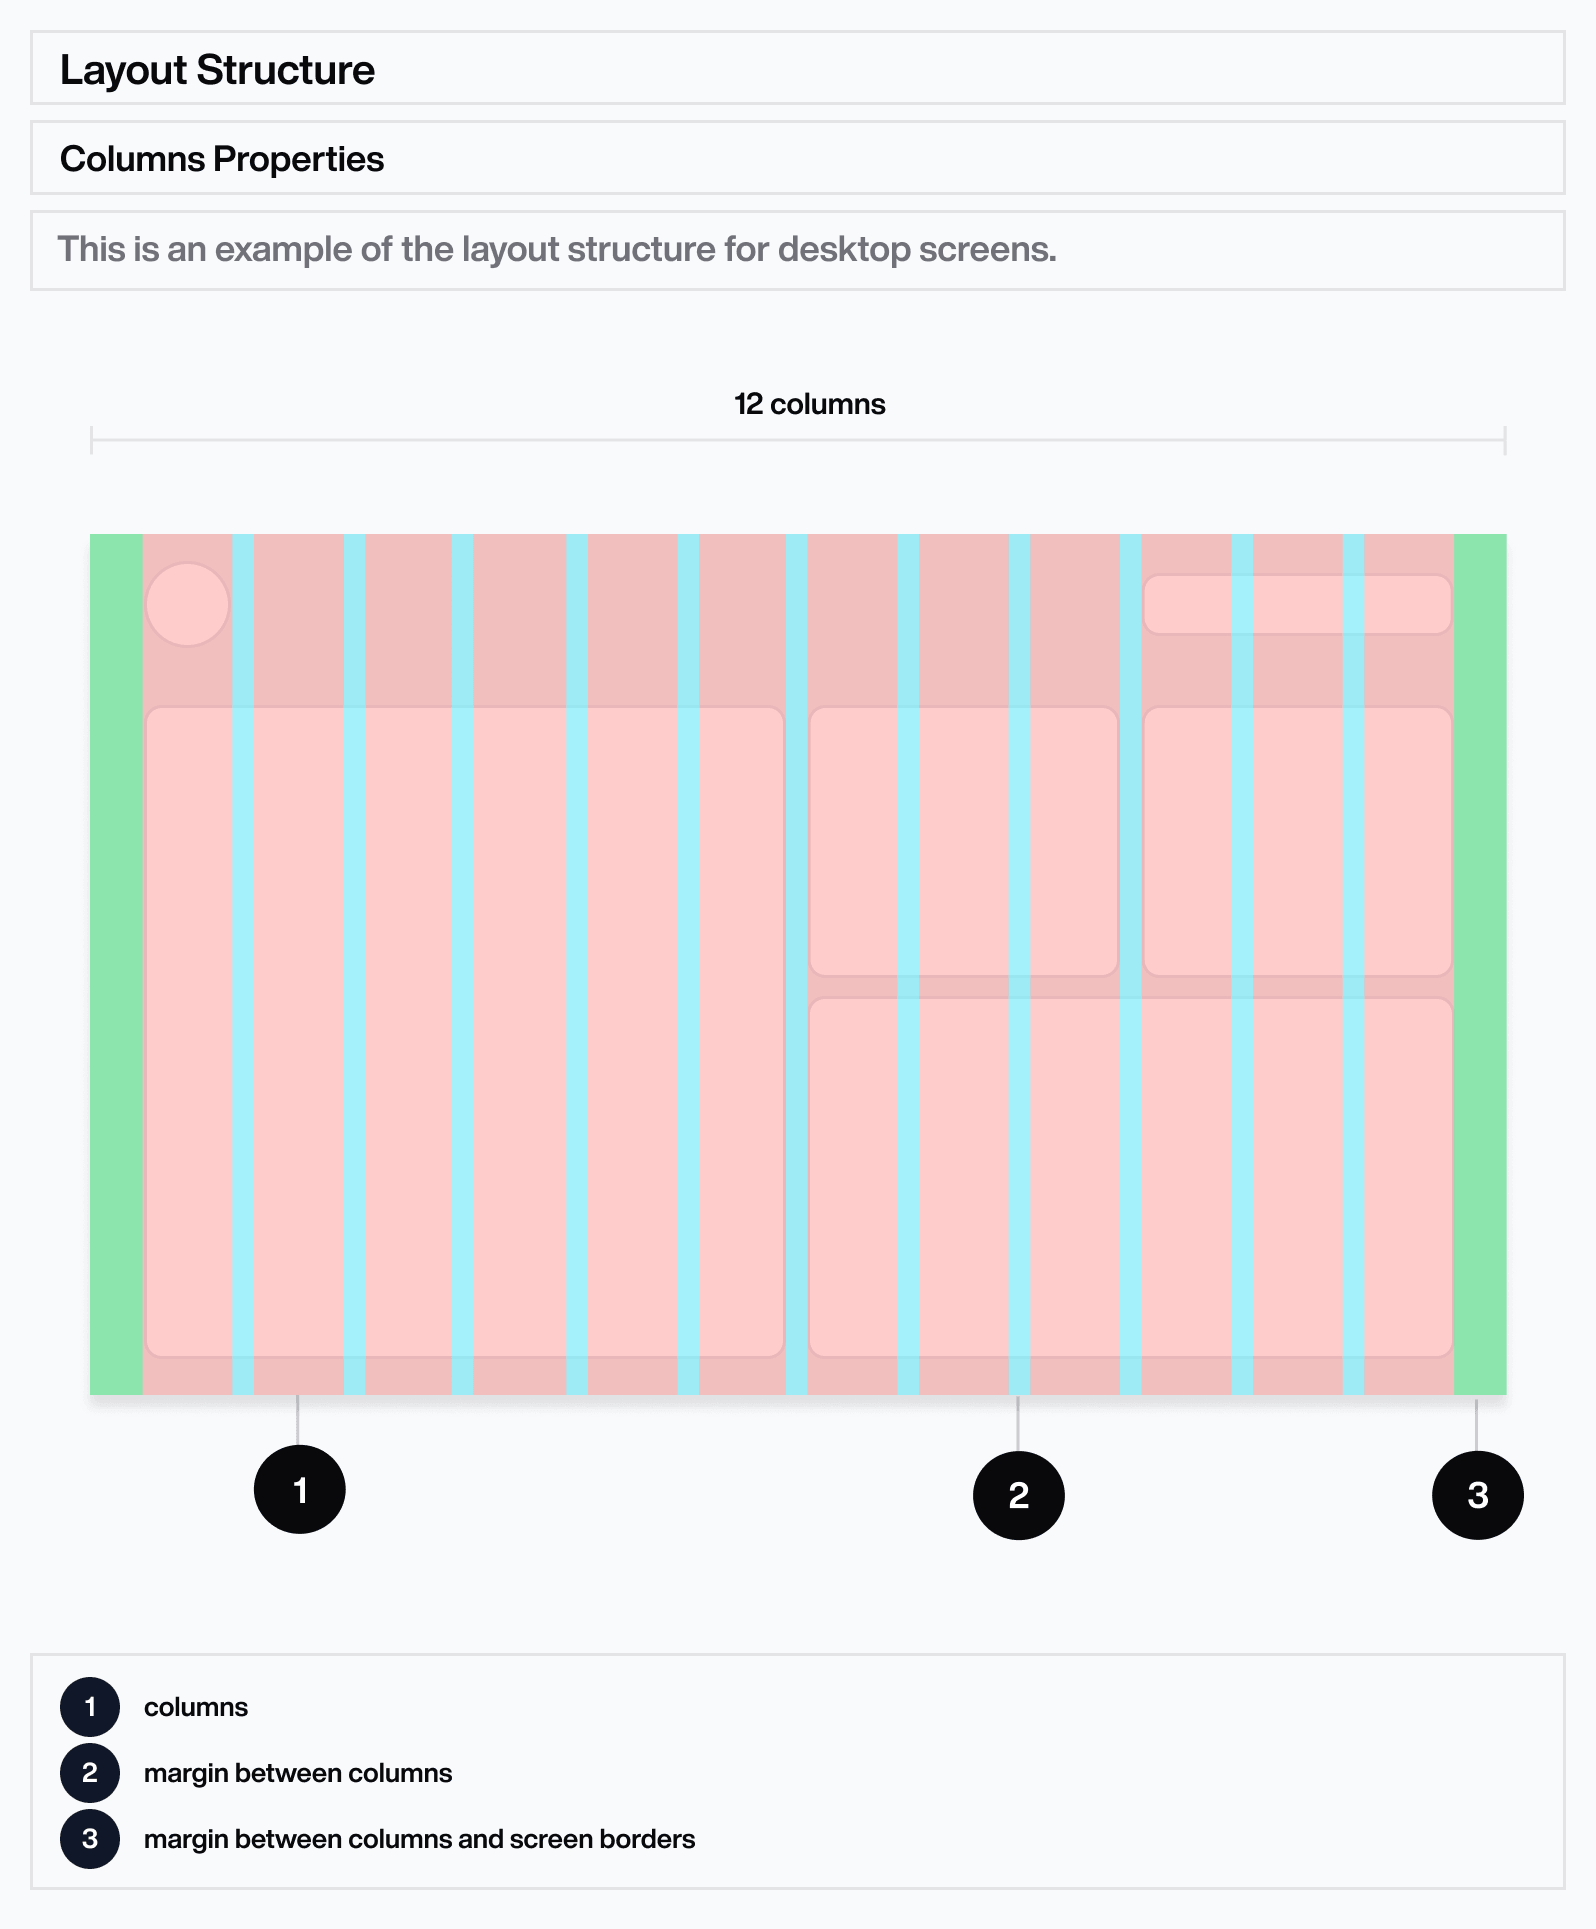Select the legend badge 2 beside margin between columns

[90, 1773]
